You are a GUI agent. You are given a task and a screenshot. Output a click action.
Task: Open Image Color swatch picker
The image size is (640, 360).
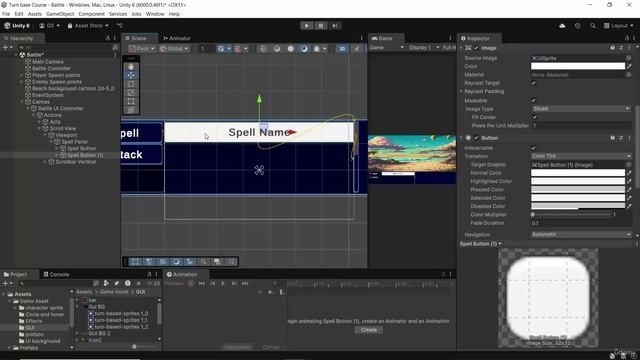click(578, 66)
